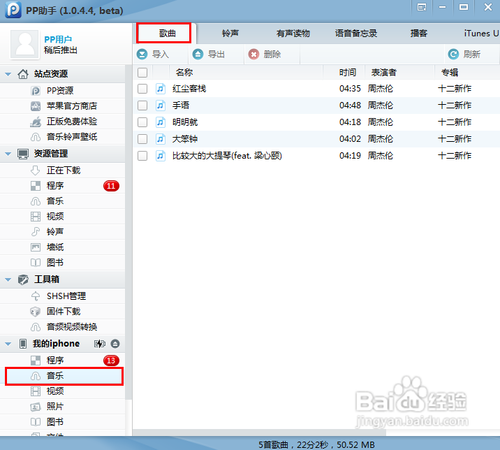Click the red 11 badge on 程序

click(x=111, y=186)
